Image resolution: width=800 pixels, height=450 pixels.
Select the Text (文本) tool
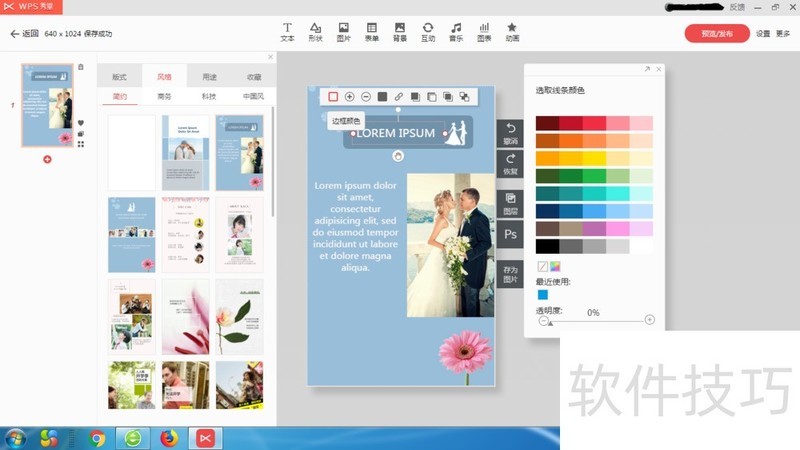click(x=287, y=32)
